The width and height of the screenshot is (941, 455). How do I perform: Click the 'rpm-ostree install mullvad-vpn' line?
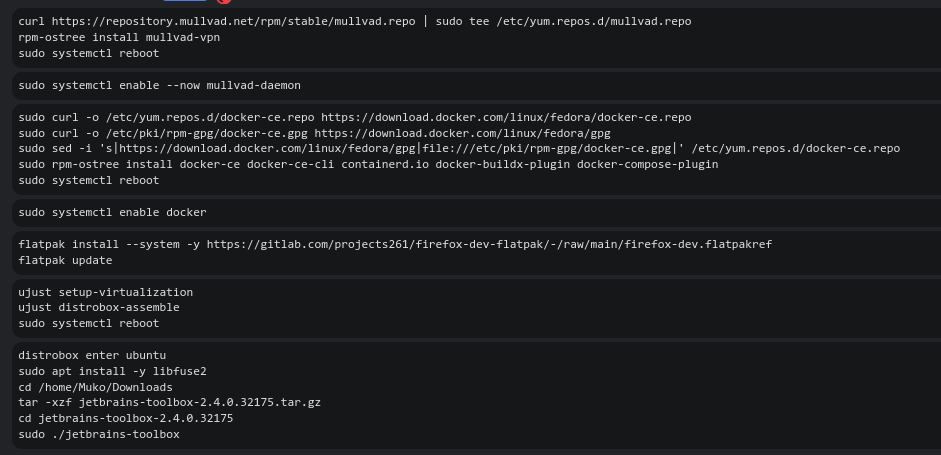pos(119,38)
